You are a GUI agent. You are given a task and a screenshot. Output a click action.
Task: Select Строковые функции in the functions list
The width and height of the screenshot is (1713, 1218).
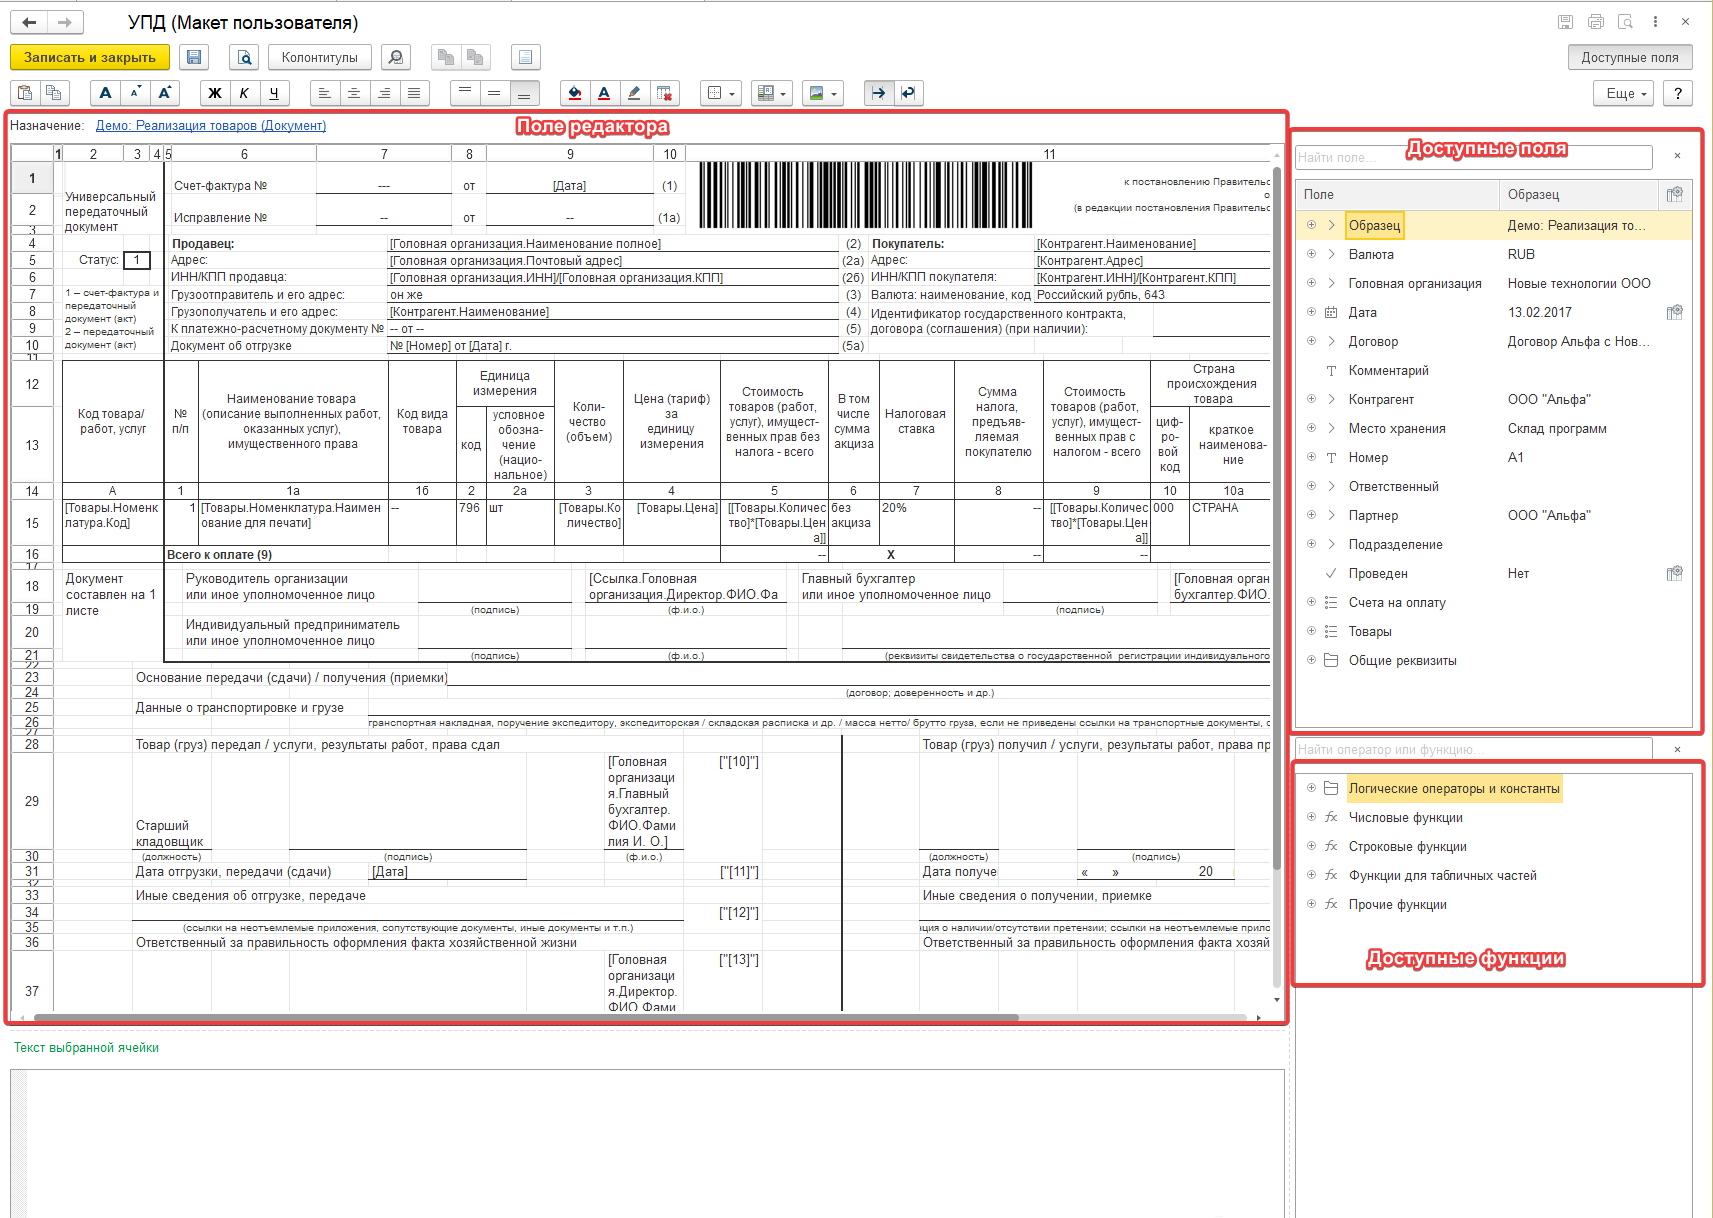tap(1407, 846)
